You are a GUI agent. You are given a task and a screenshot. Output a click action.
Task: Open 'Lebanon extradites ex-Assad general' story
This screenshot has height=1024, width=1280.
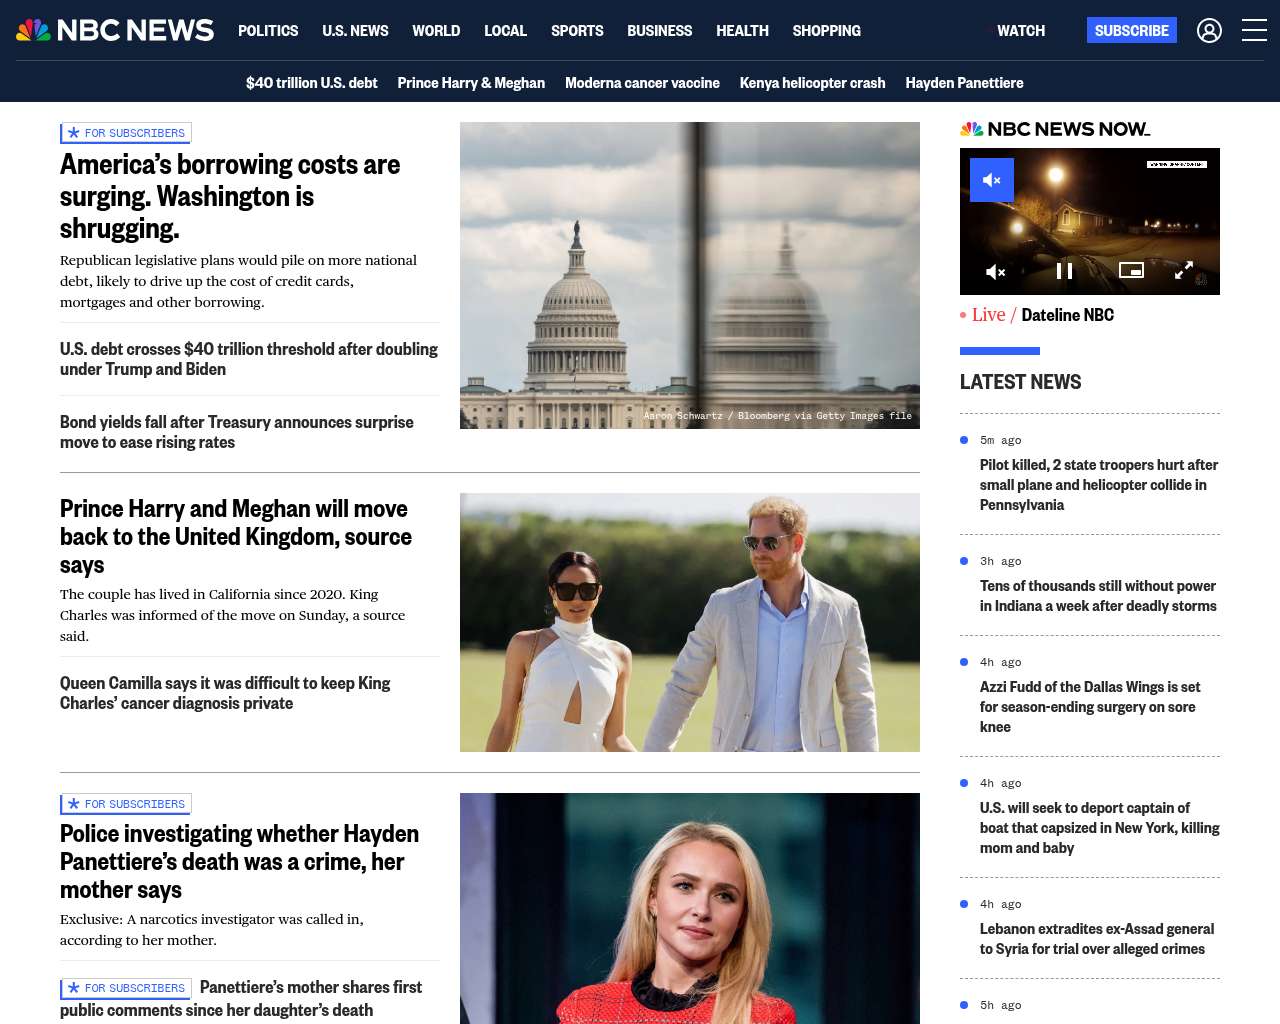(x=1097, y=939)
